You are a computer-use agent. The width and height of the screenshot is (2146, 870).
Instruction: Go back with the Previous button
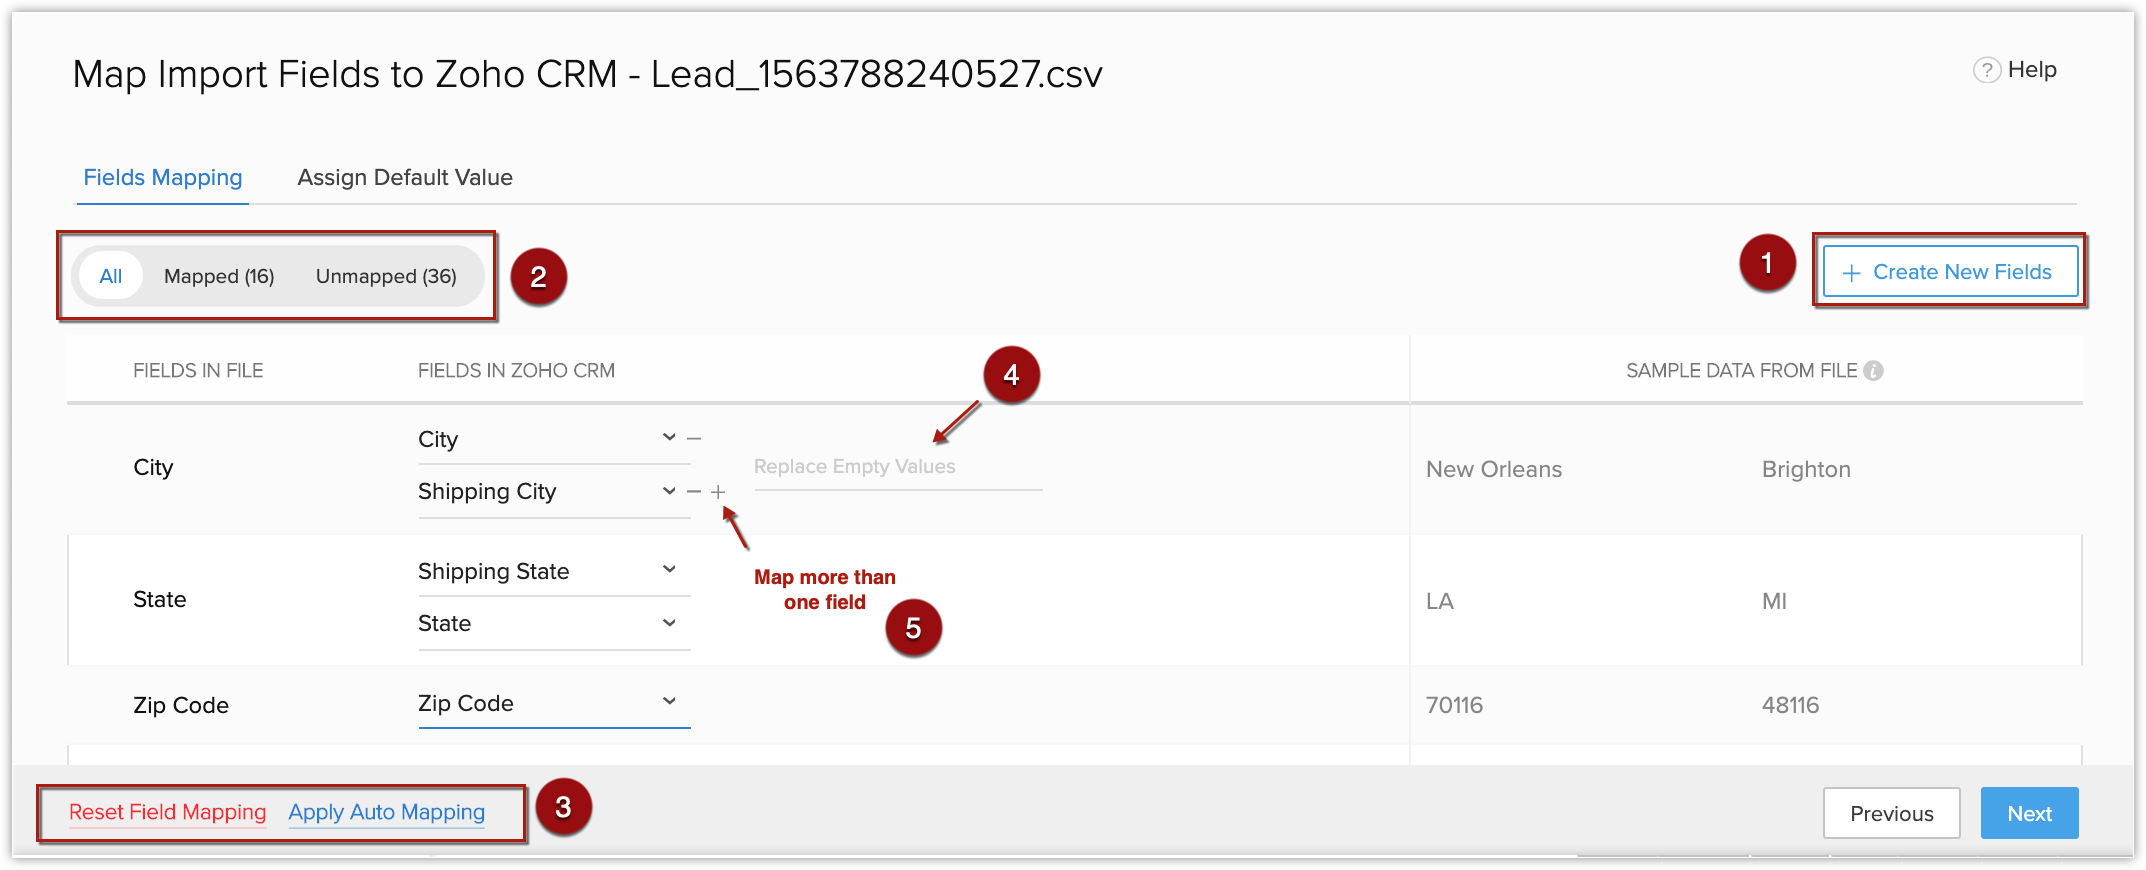pos(1891,813)
